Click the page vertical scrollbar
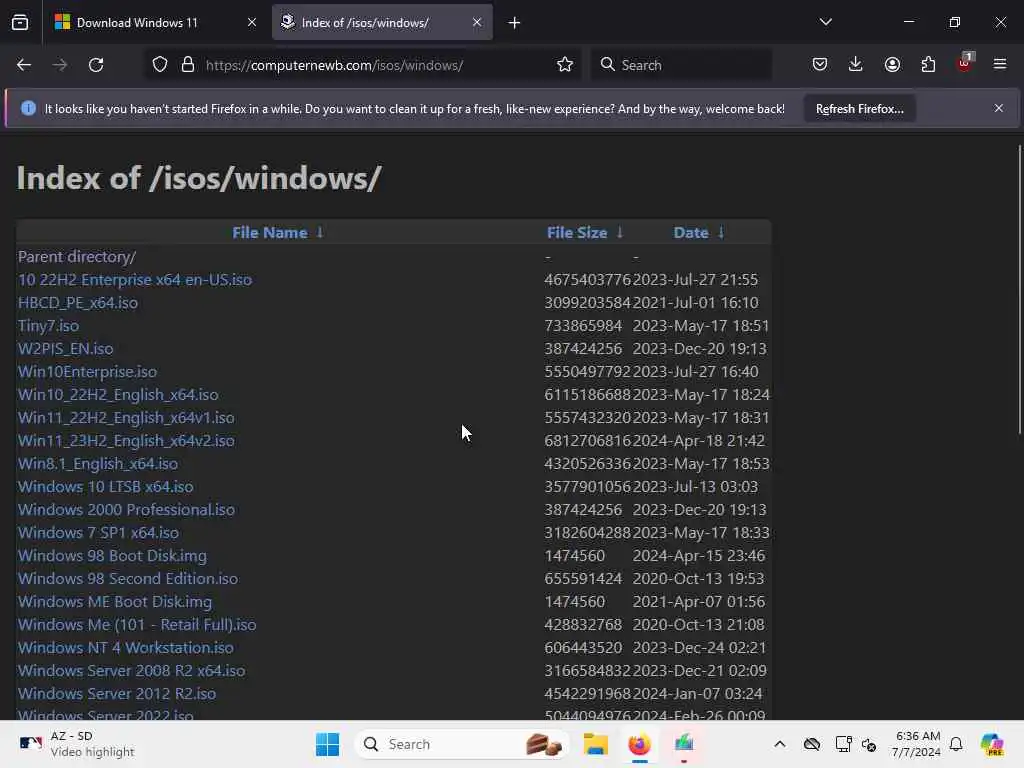1024x768 pixels. tap(1019, 289)
